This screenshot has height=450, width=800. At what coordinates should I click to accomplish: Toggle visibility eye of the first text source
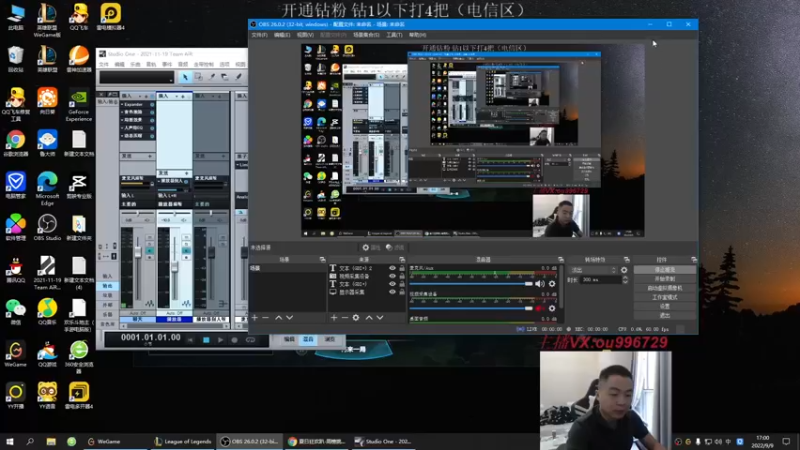[x=392, y=268]
